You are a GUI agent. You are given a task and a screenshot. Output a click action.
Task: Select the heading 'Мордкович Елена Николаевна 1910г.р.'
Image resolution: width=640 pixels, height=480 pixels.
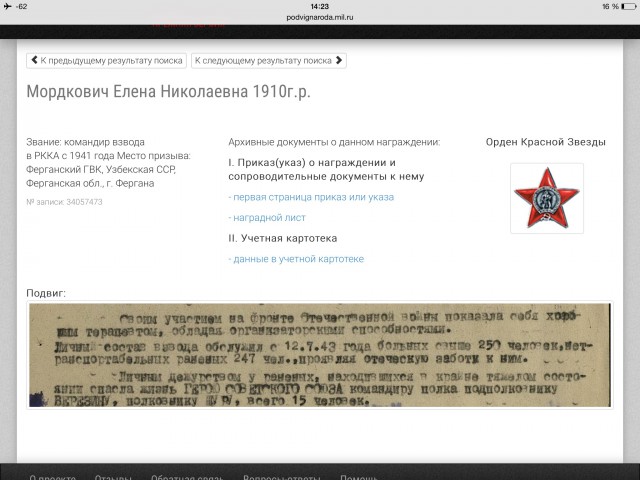point(168,92)
